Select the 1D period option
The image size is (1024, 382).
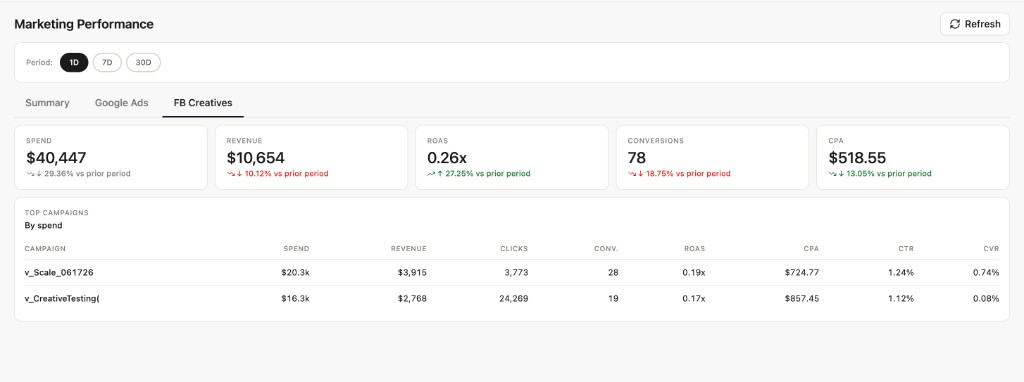[74, 63]
